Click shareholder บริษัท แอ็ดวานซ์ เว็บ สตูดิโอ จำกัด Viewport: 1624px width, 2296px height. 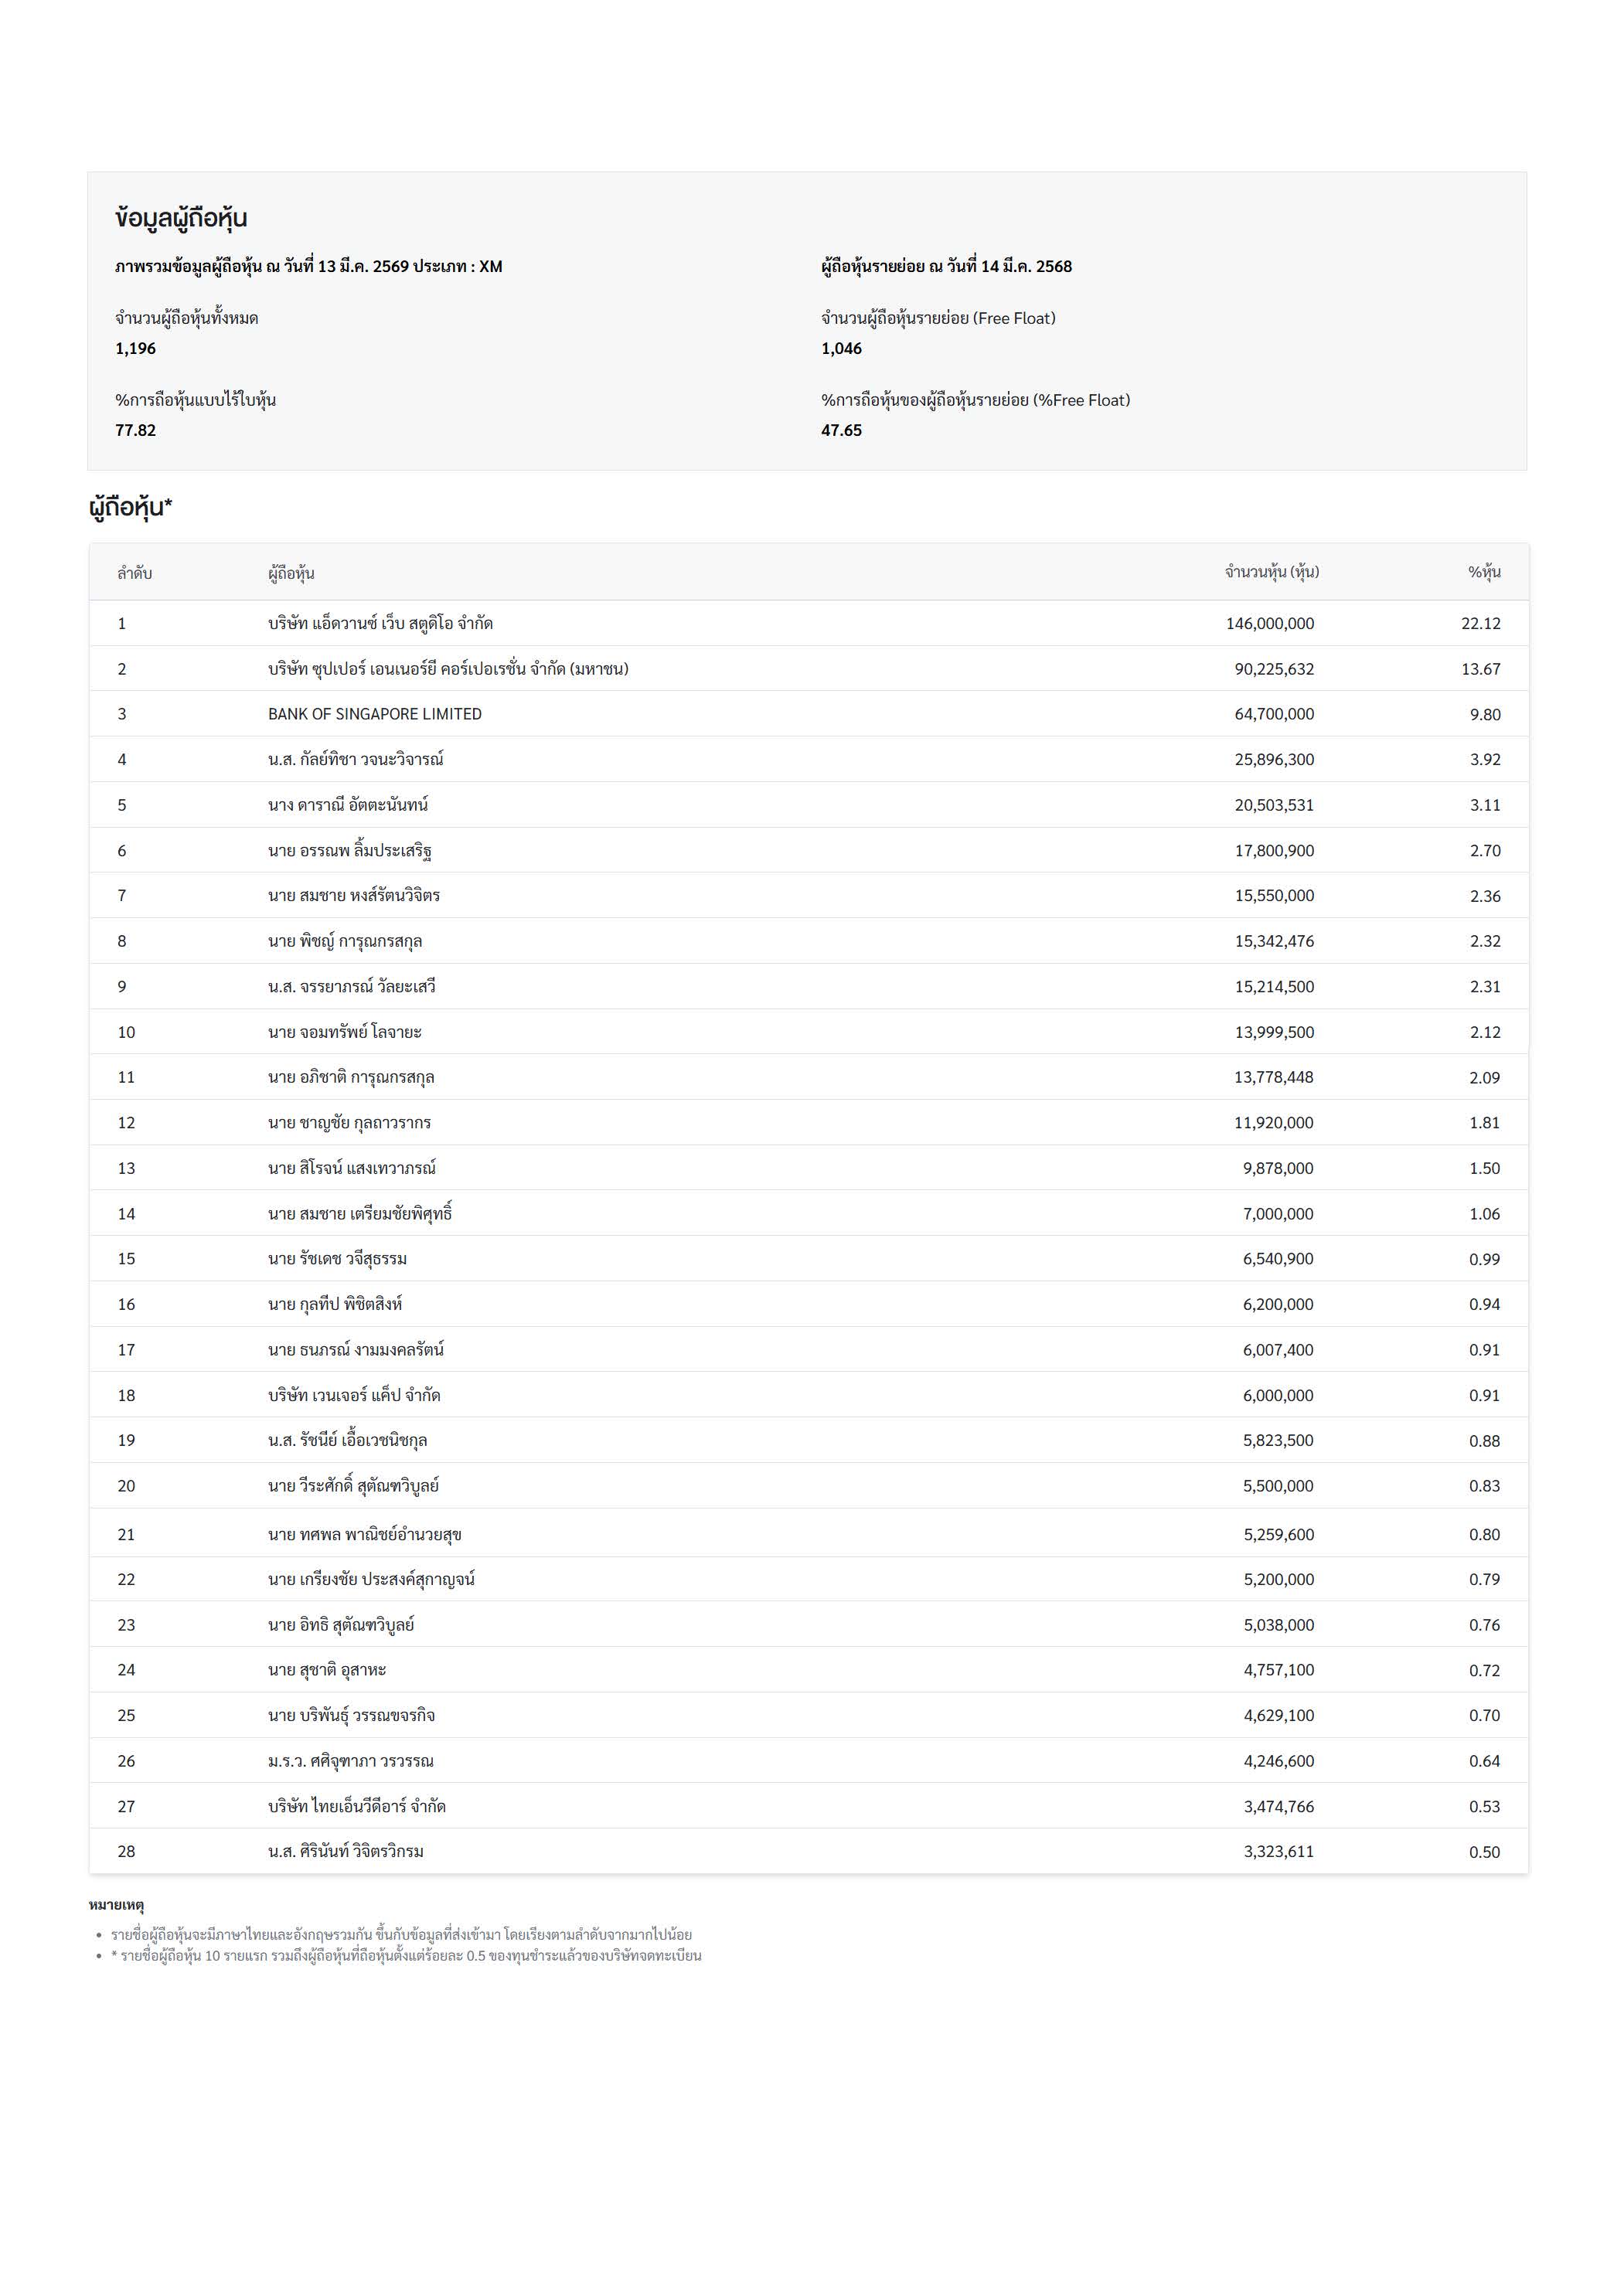click(x=380, y=623)
